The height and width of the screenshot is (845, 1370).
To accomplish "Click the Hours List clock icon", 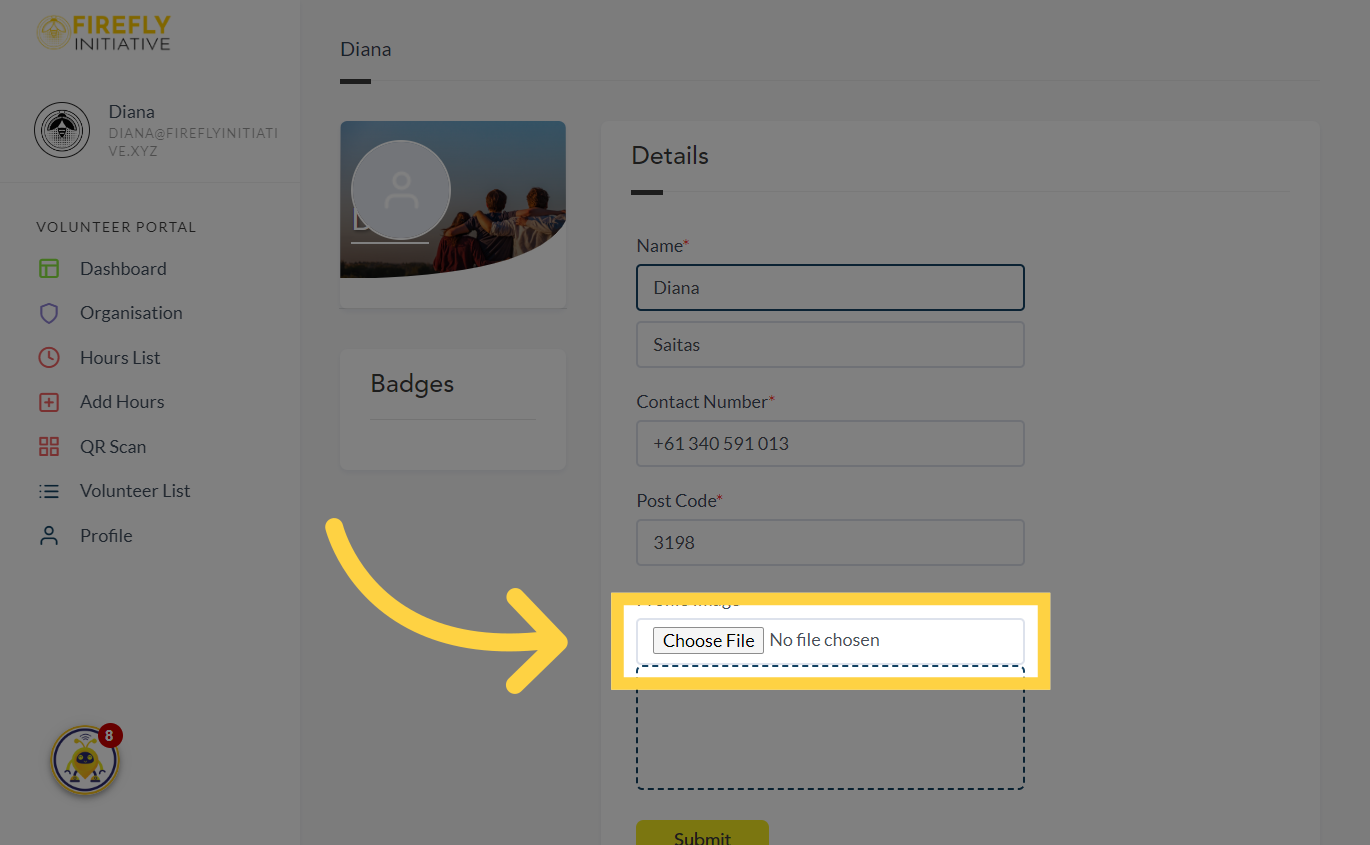I will 49,357.
